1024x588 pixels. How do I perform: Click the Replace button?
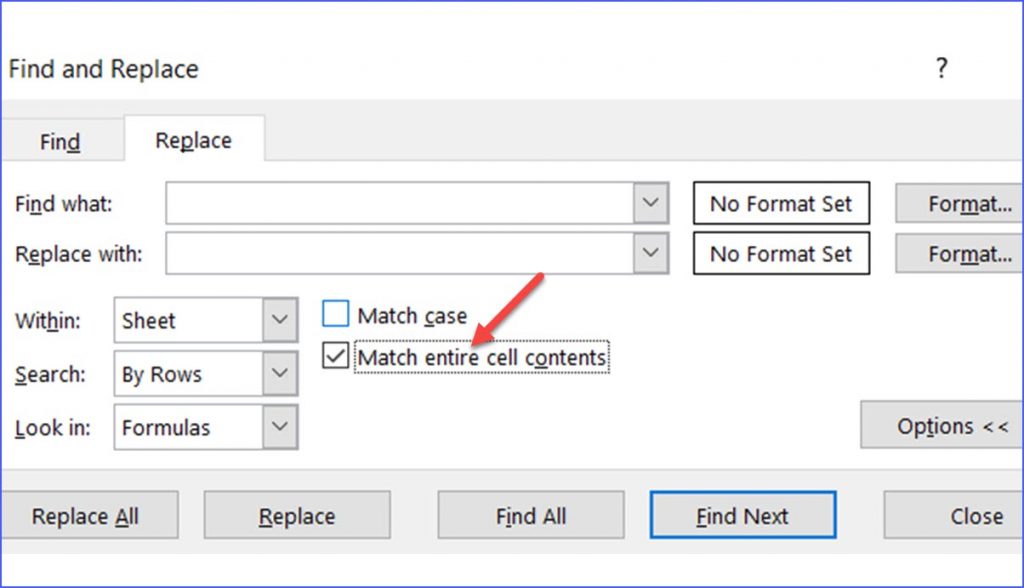pos(297,516)
